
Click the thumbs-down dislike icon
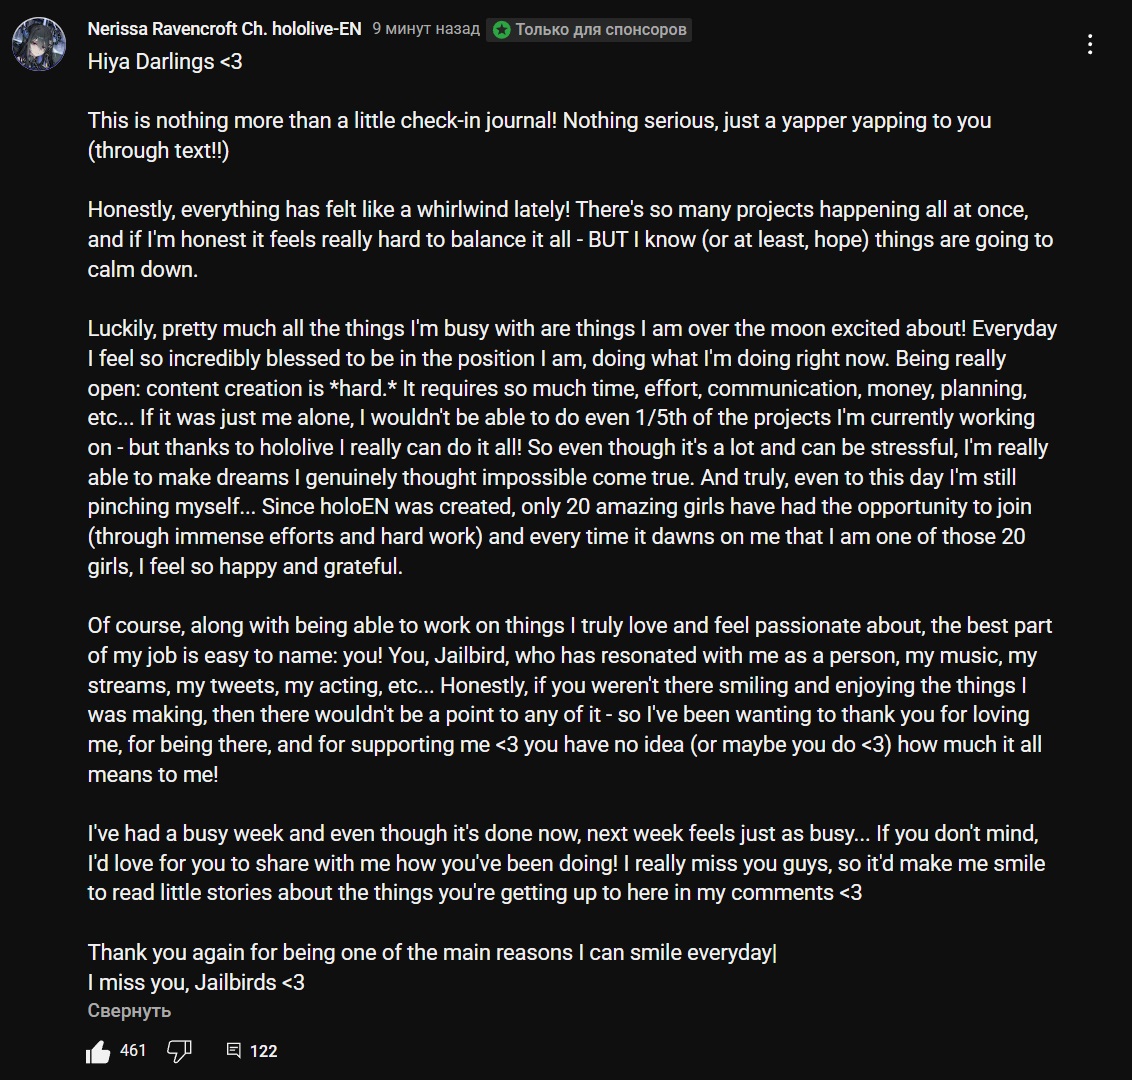coord(179,1051)
